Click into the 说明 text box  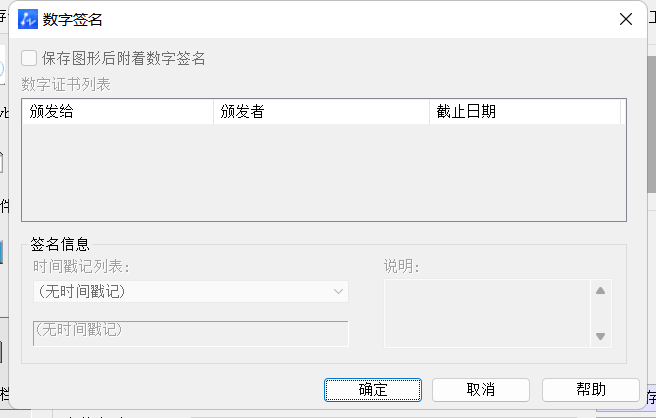[487, 313]
